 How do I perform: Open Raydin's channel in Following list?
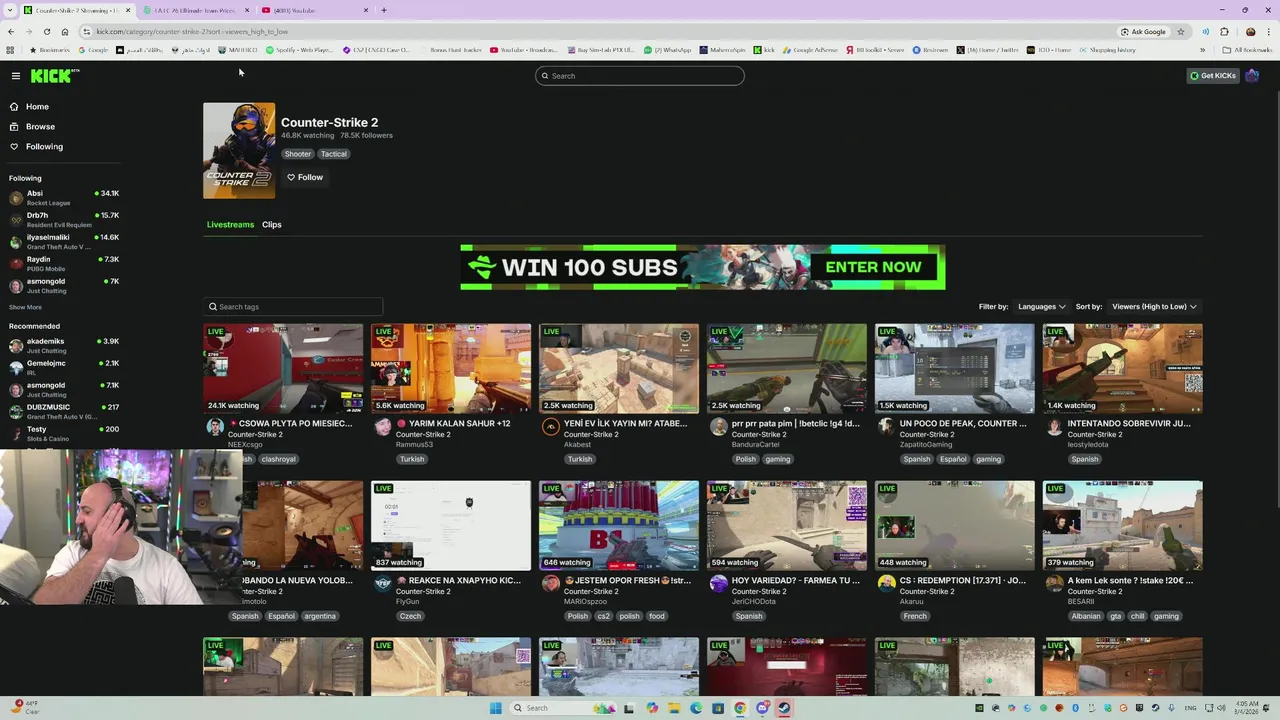point(63,263)
